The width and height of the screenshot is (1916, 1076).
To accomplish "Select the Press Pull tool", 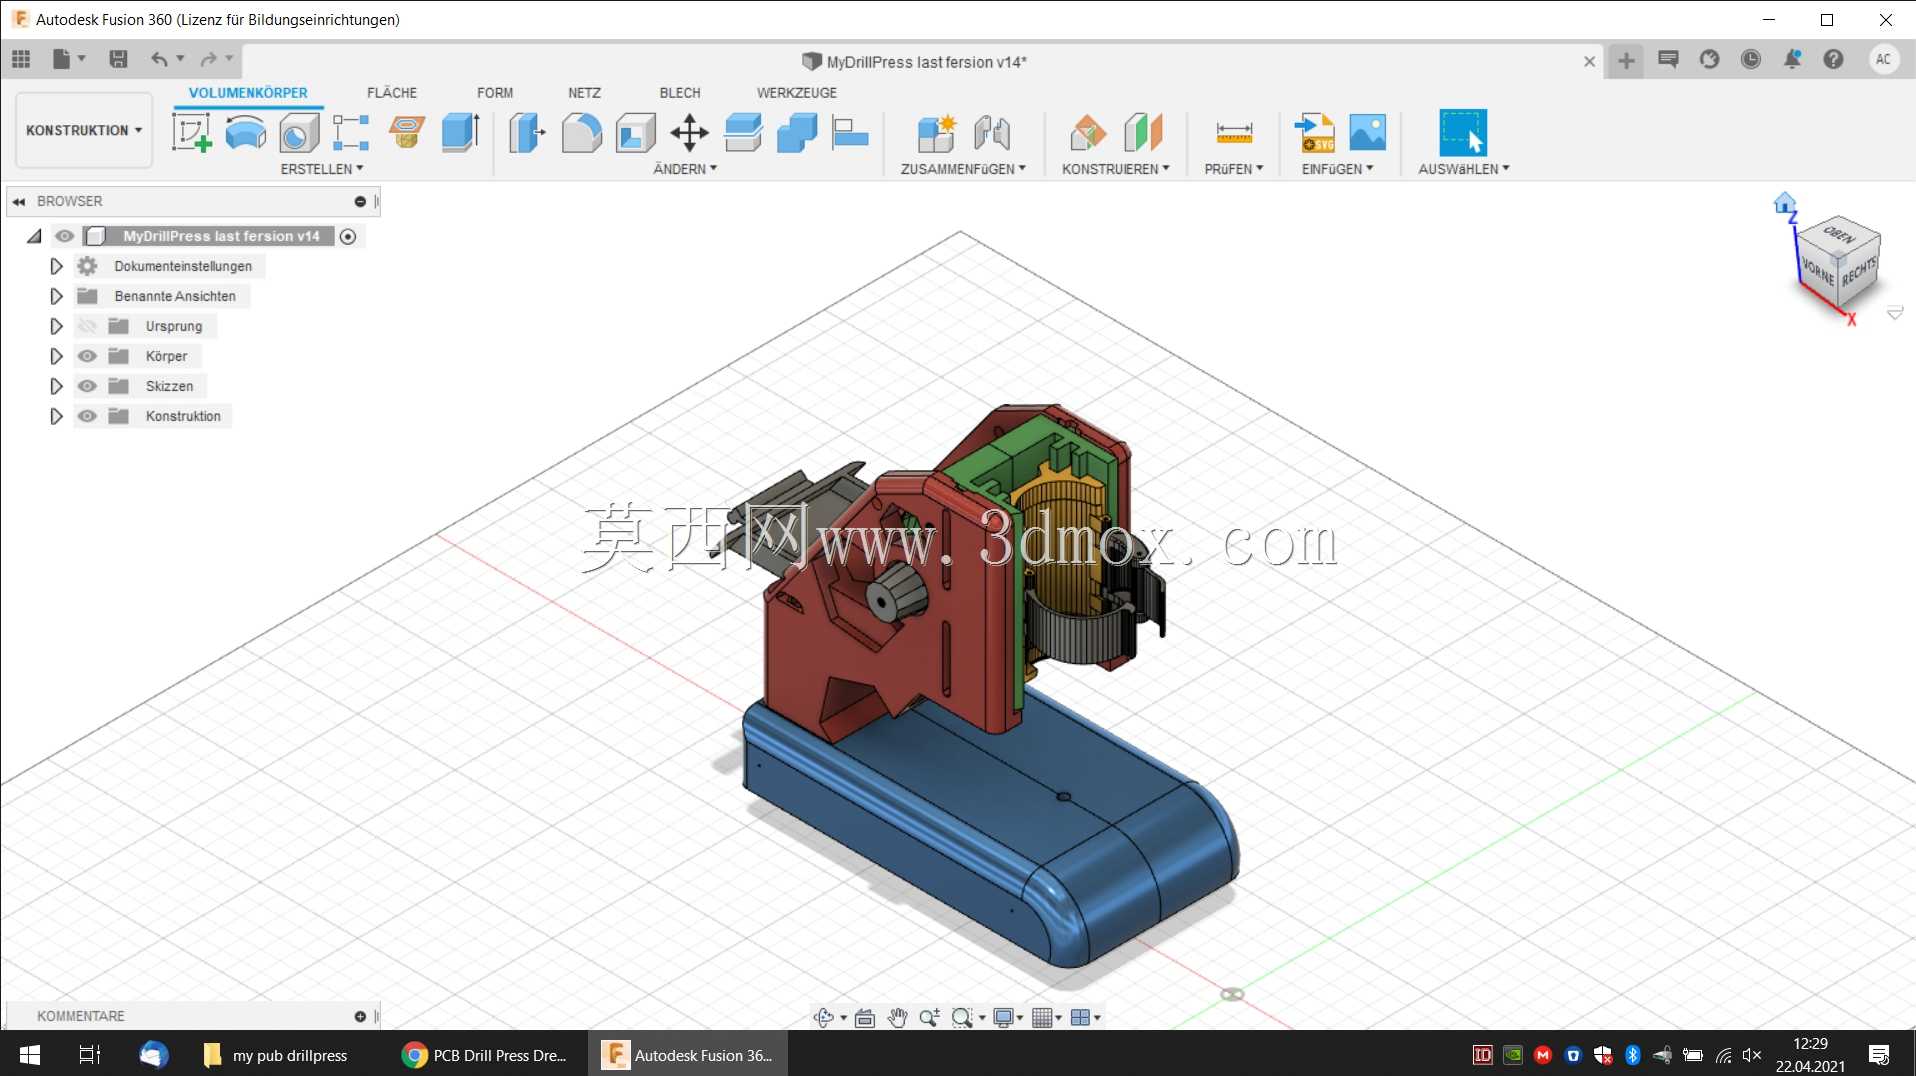I will coord(527,132).
